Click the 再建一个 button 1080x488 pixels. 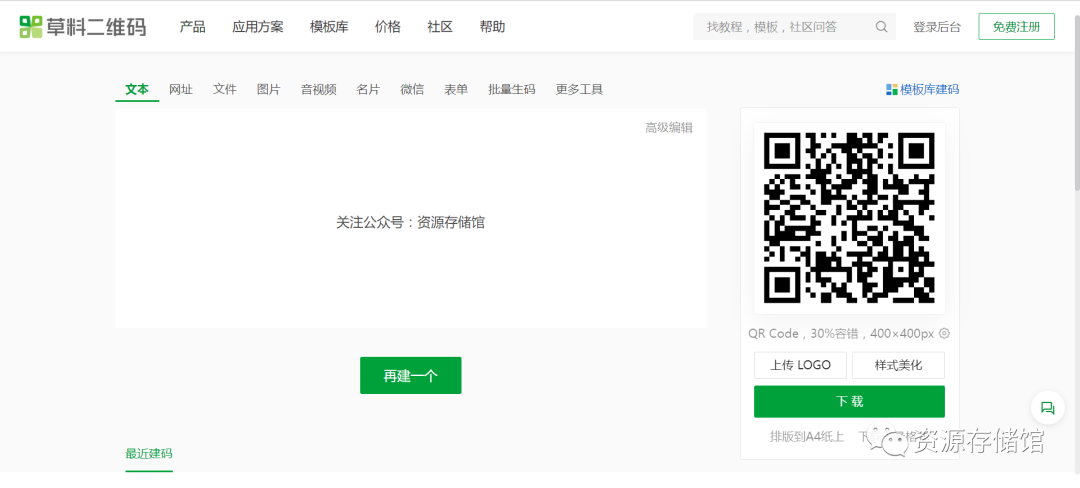point(411,376)
